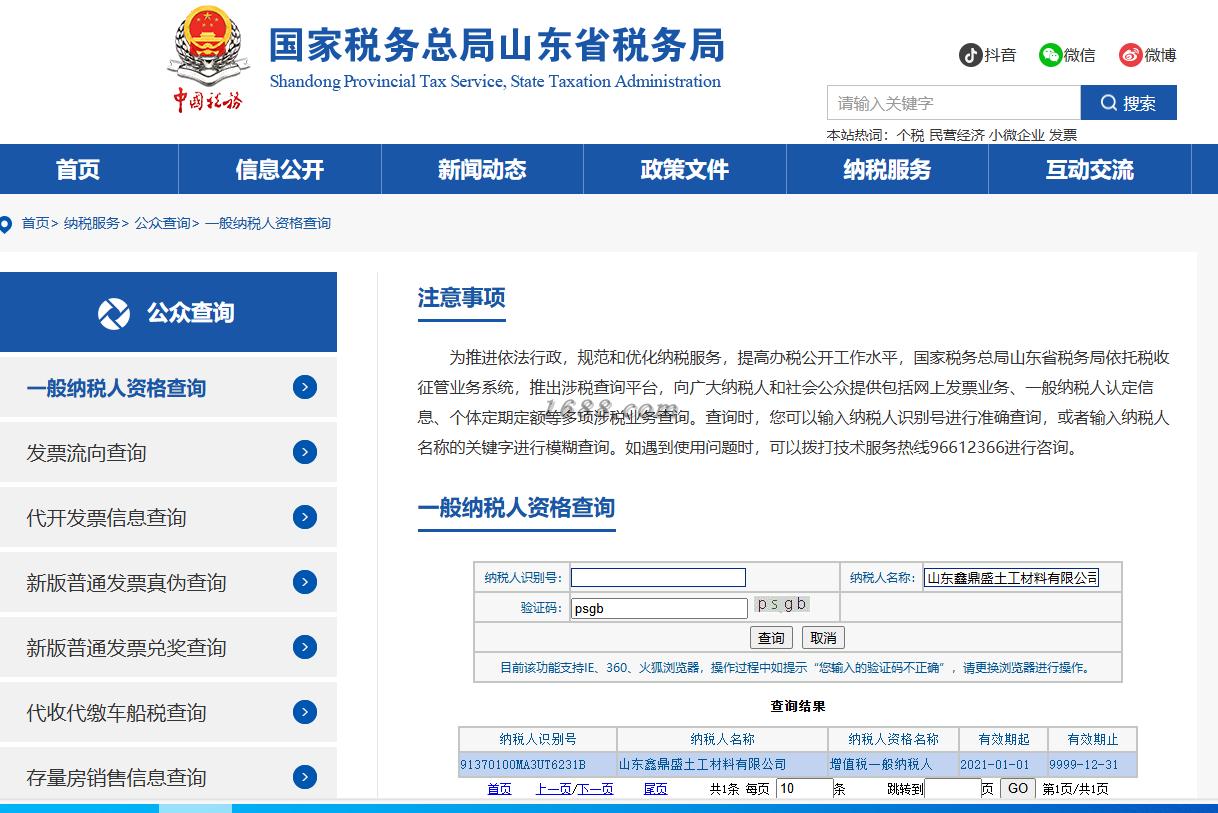Focus the 验证码 input field
The width and height of the screenshot is (1218, 813).
[659, 608]
